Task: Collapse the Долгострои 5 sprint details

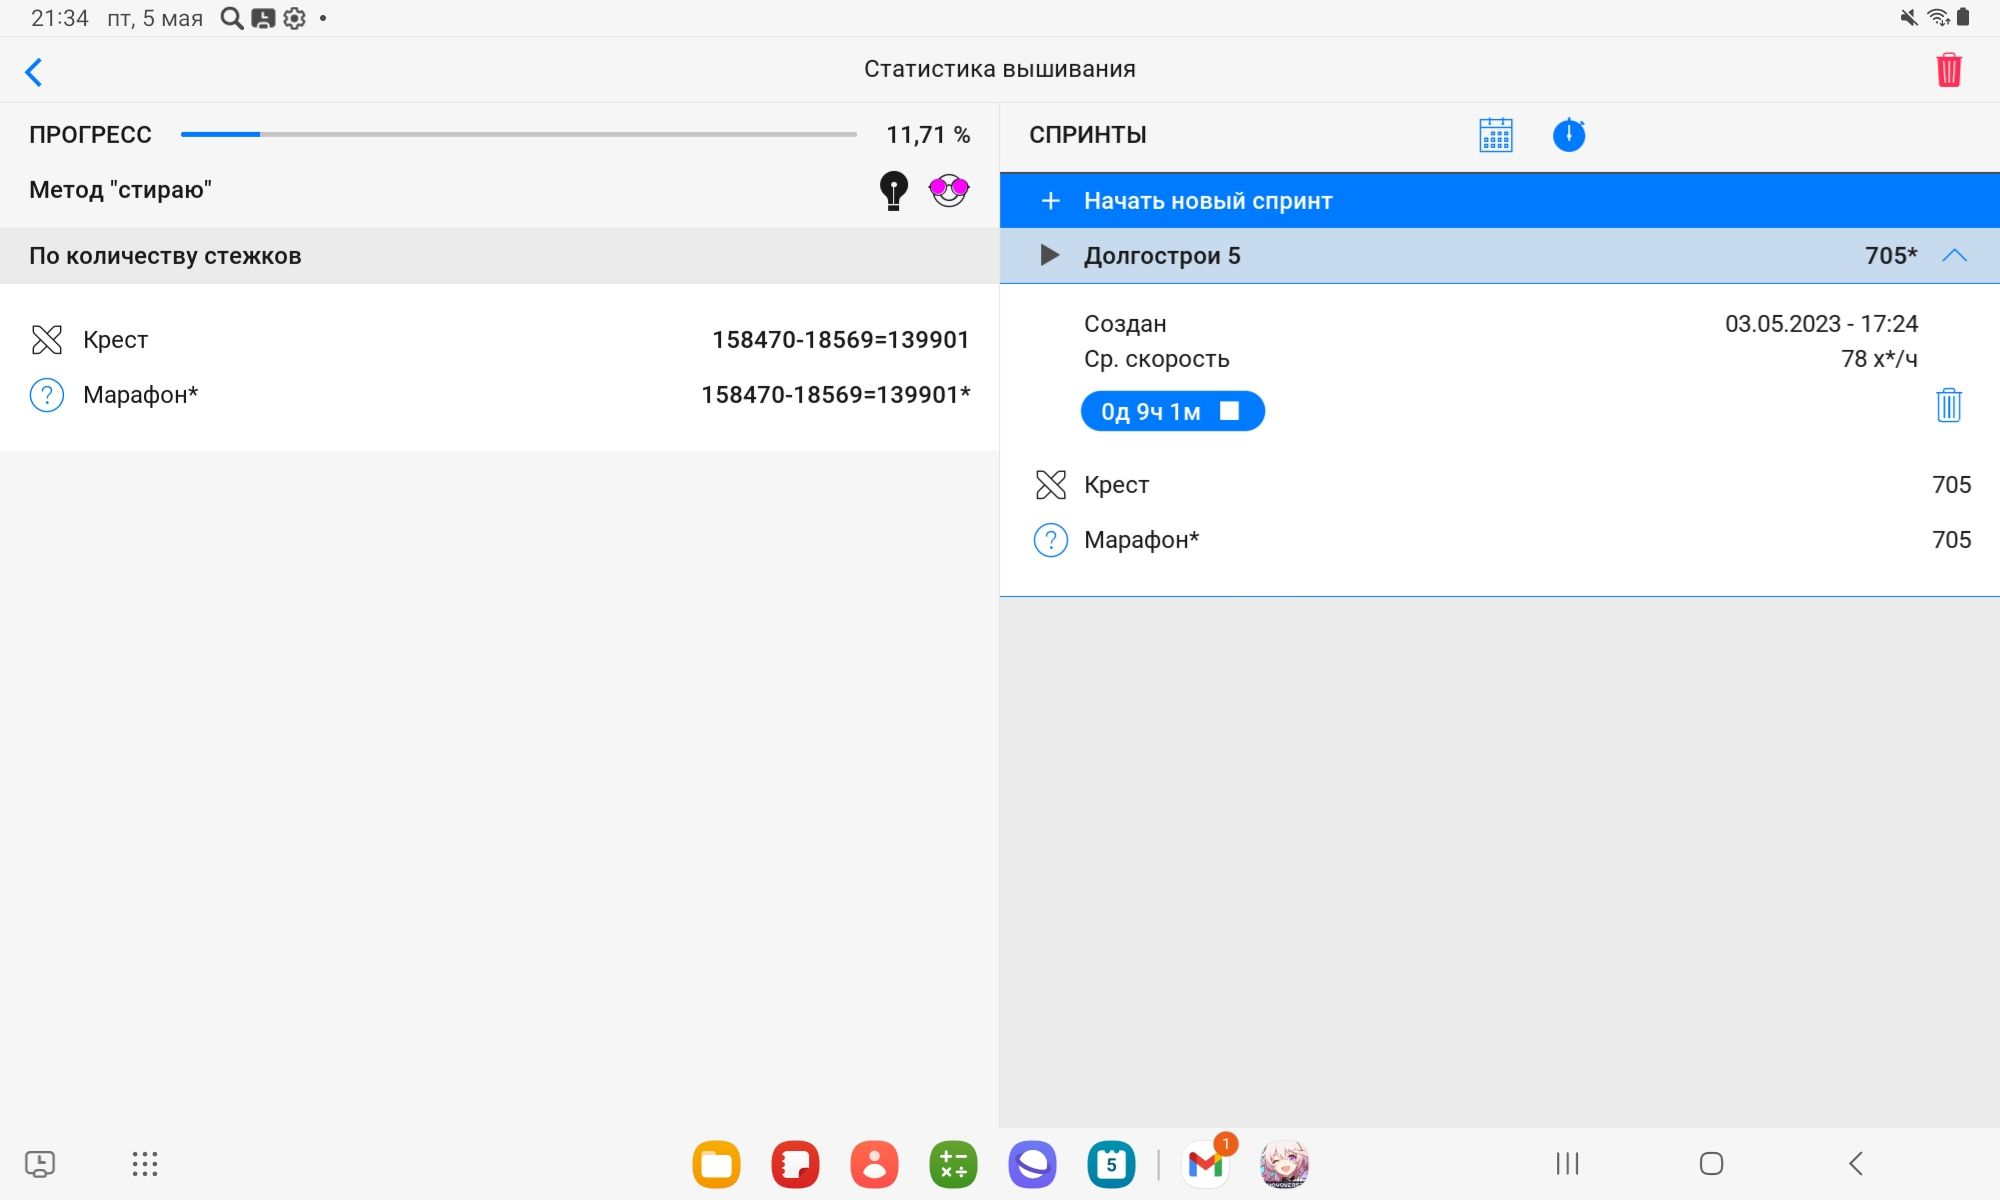Action: click(x=1954, y=256)
